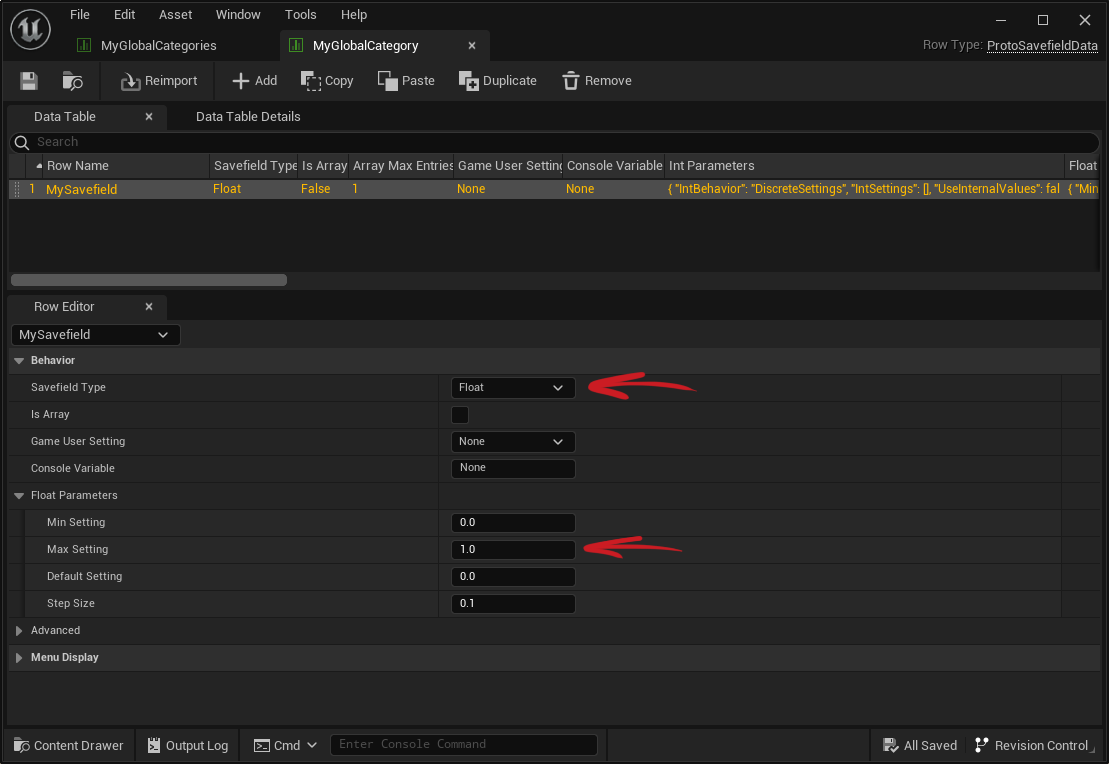Viewport: 1109px width, 764px height.
Task: Open the Game User Setting dropdown
Action: tap(512, 442)
